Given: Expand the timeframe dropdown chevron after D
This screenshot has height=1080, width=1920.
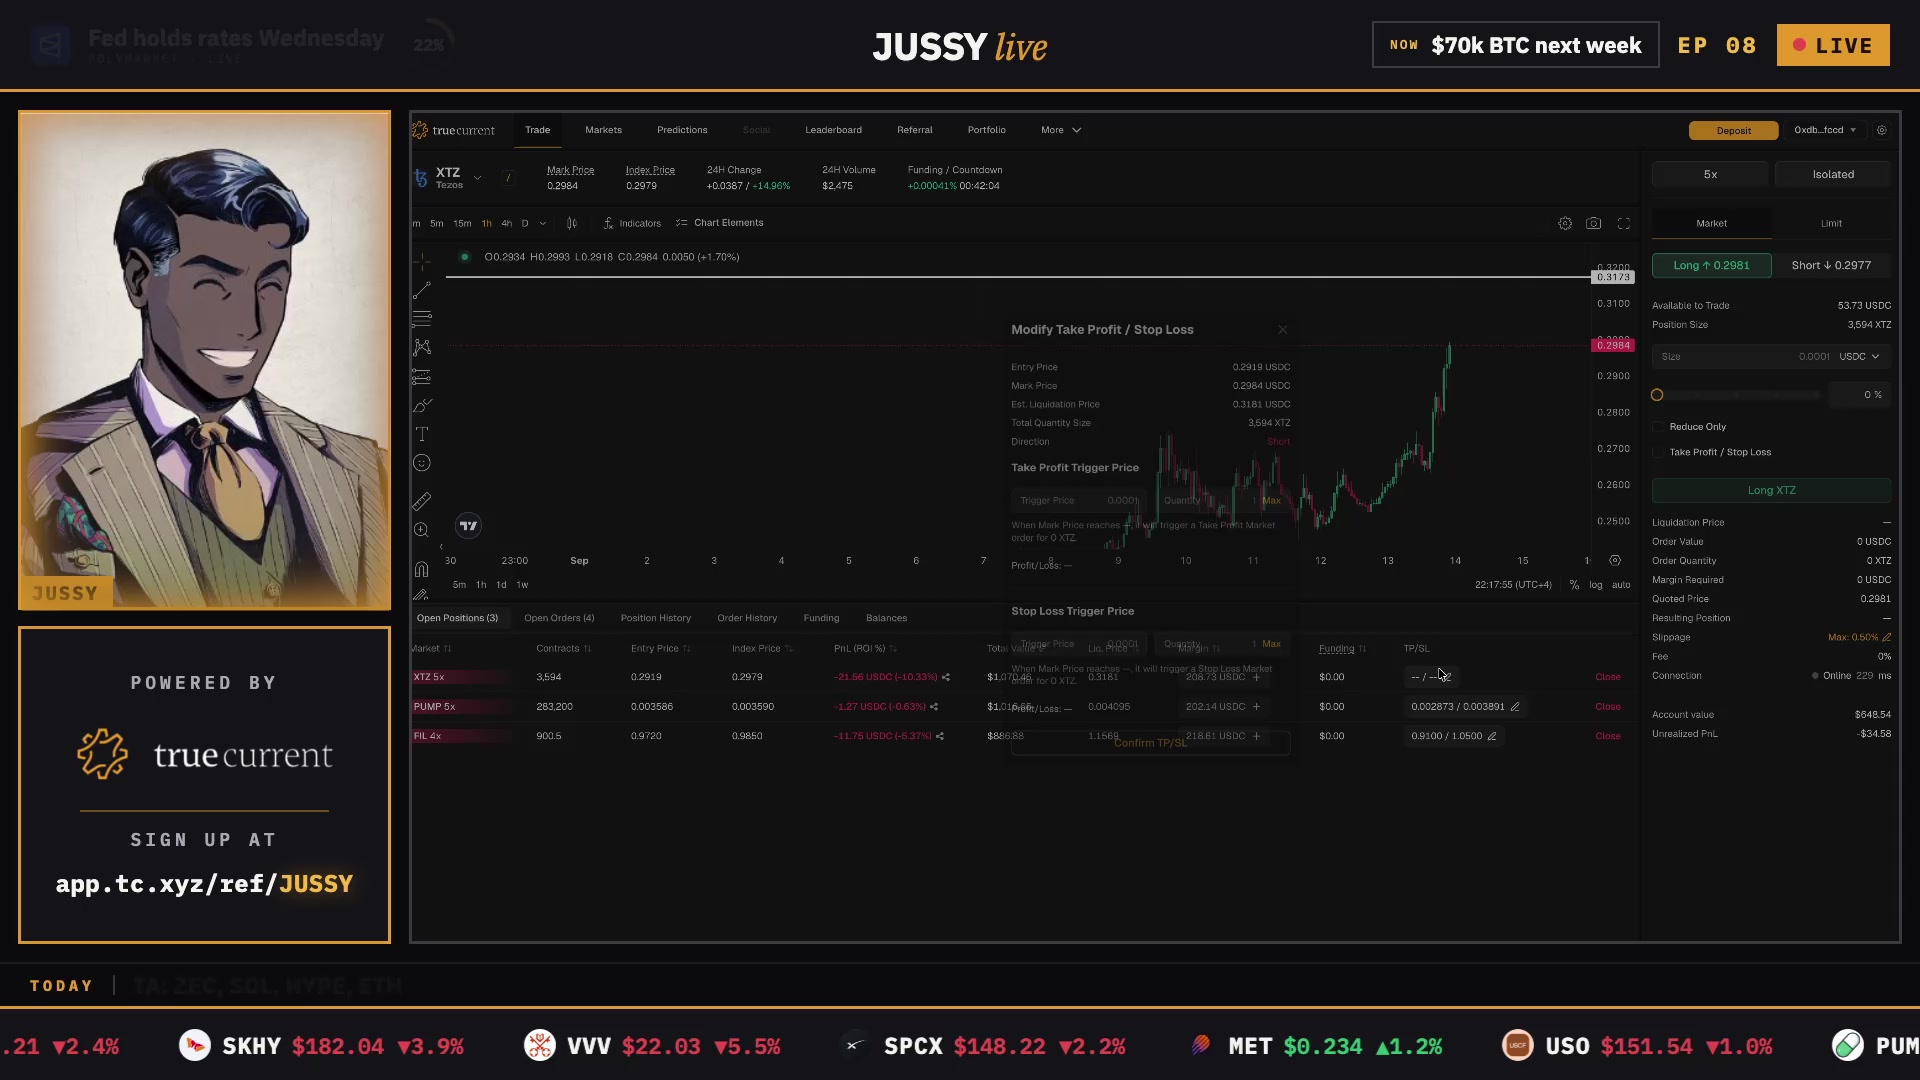Looking at the screenshot, I should [x=543, y=223].
